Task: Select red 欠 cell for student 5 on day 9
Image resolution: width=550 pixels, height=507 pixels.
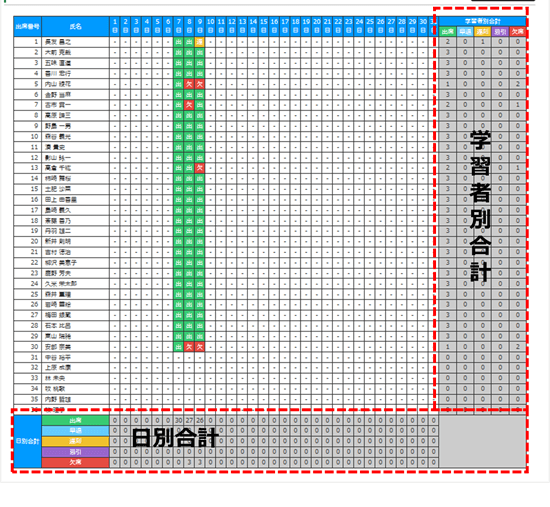Action: tap(200, 84)
